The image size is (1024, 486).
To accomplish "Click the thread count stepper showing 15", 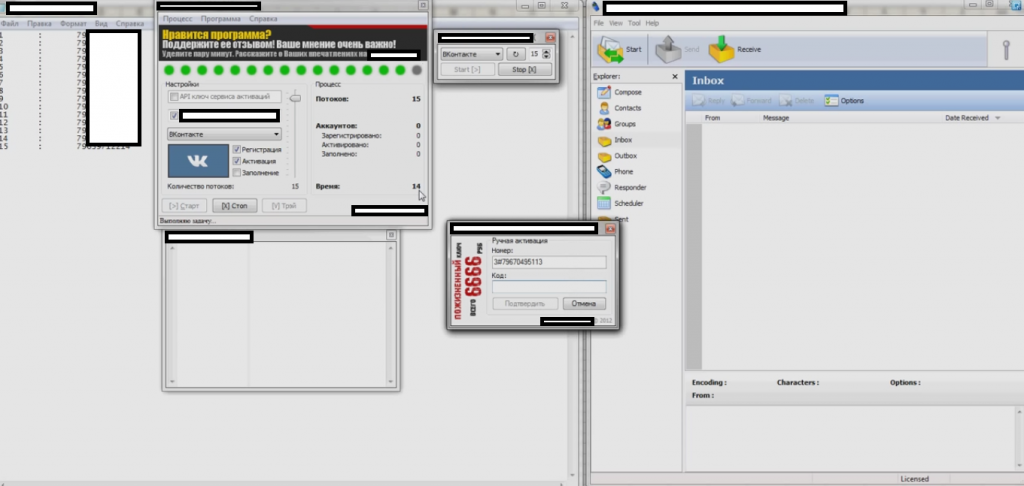I will pyautogui.click(x=547, y=54).
